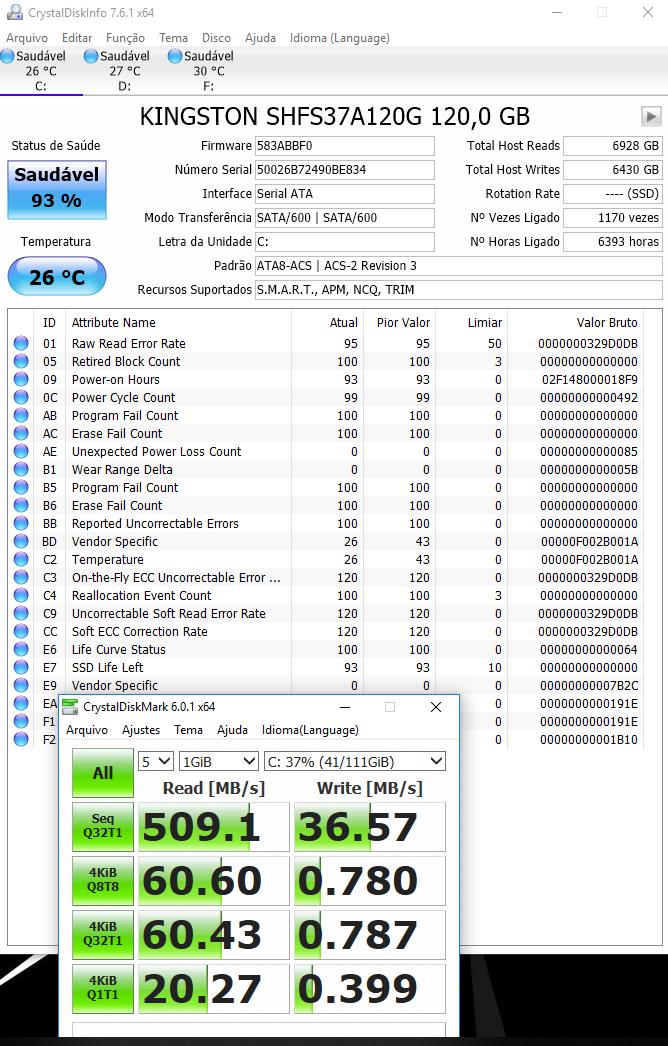
Task: Open the test count dropdown showing 5
Action: click(155, 762)
